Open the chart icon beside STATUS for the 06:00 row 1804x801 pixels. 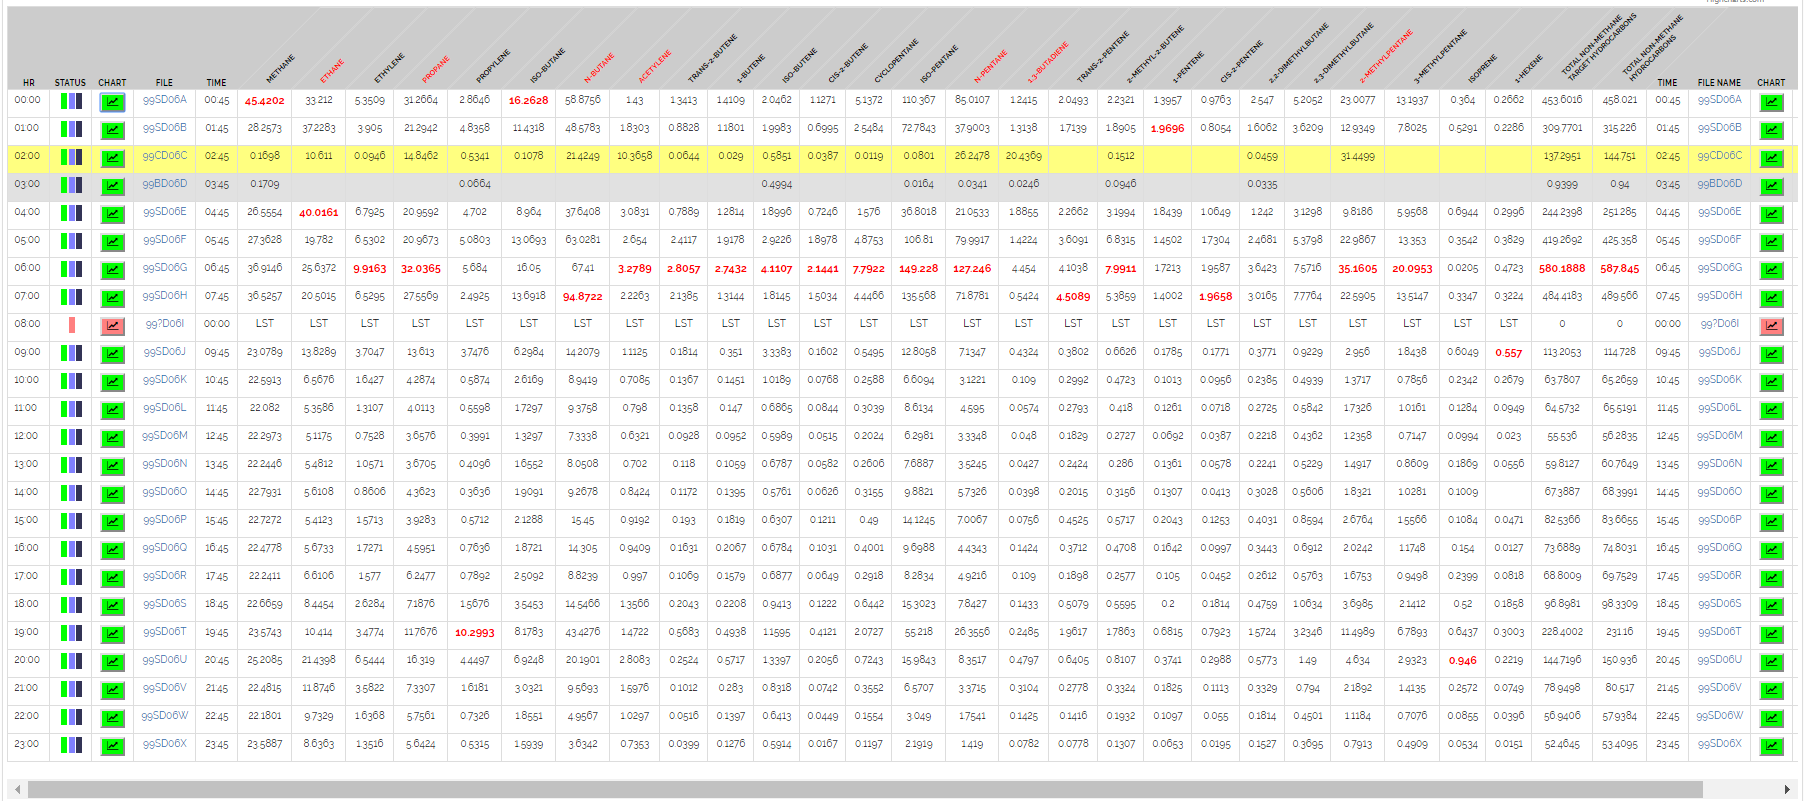click(x=112, y=269)
